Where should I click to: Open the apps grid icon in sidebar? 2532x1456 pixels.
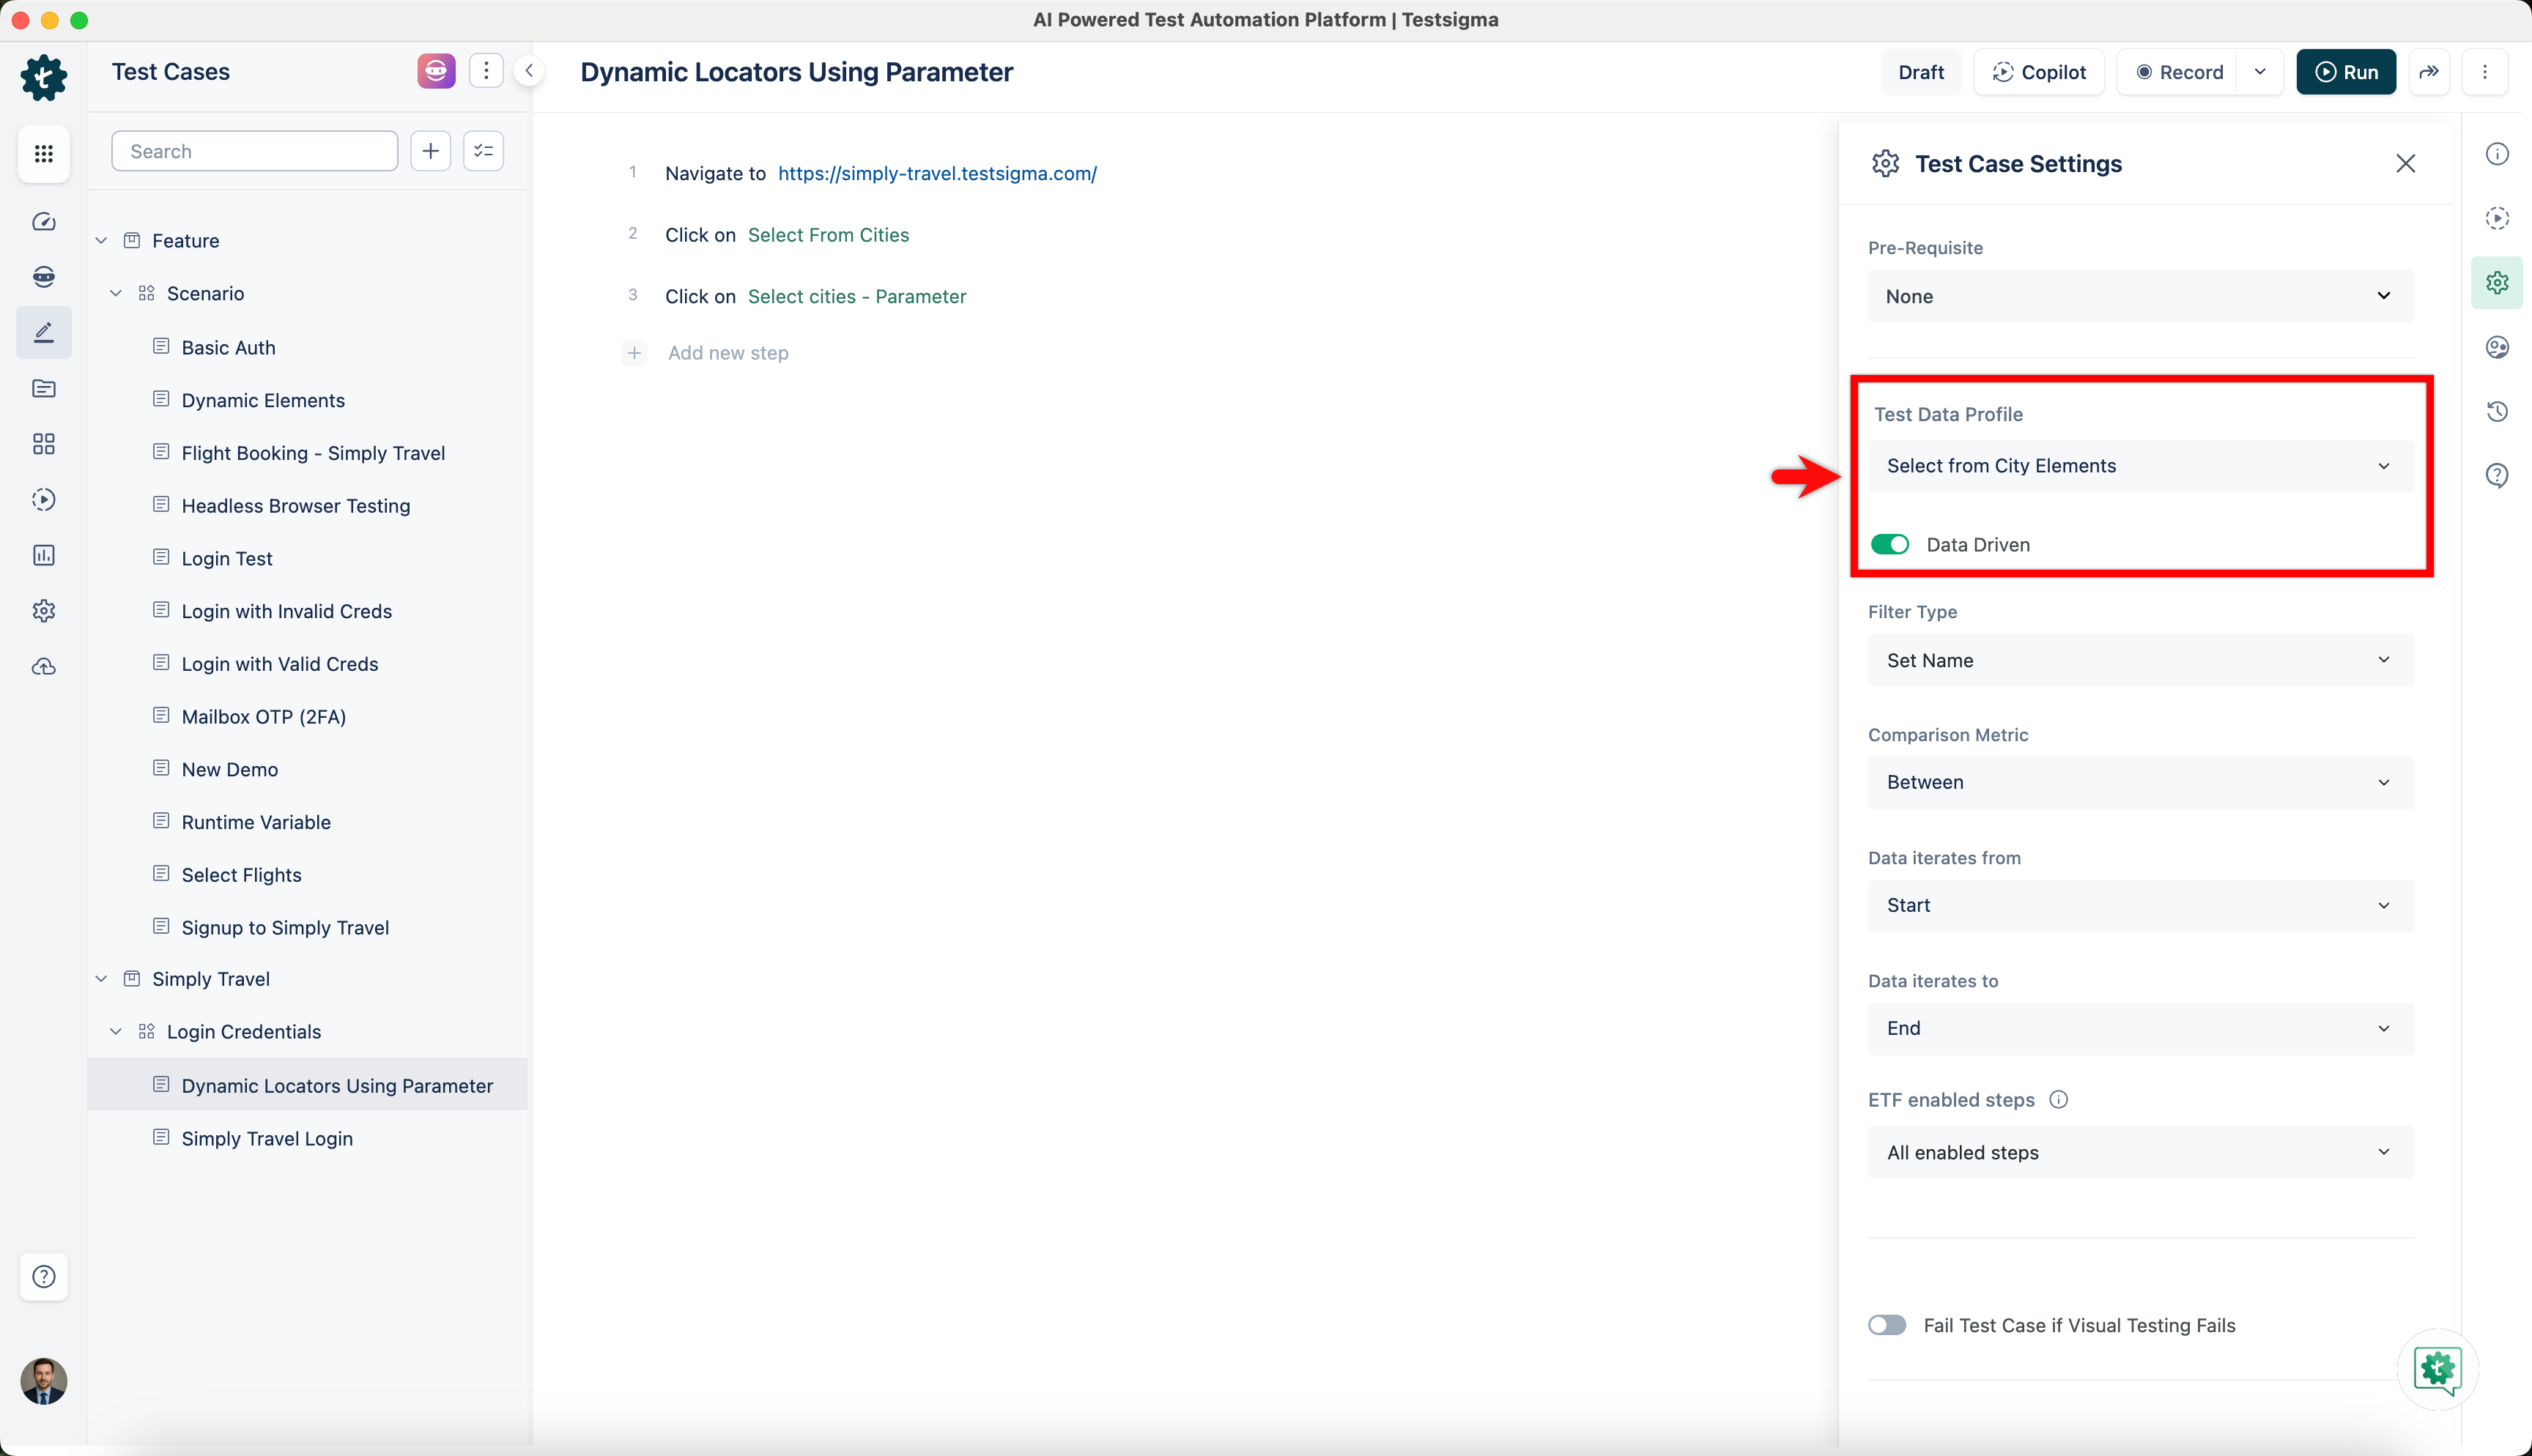click(43, 154)
